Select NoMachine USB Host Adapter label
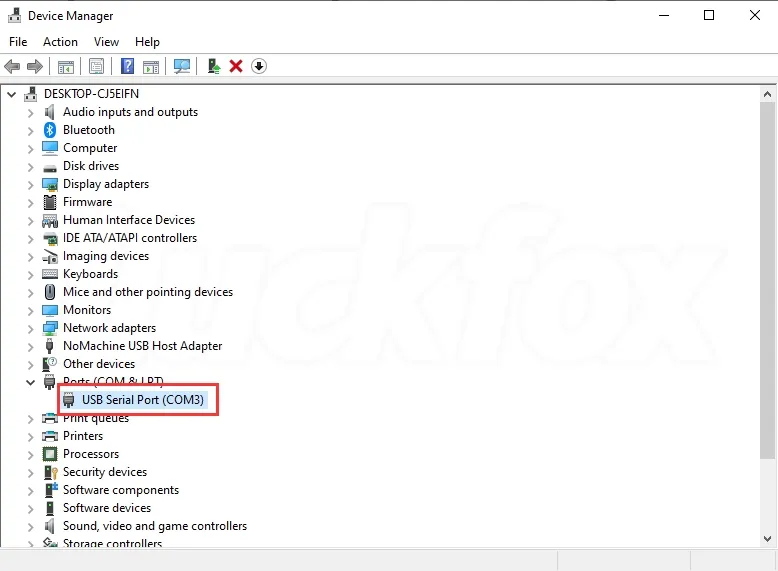This screenshot has width=778, height=571. click(x=142, y=346)
